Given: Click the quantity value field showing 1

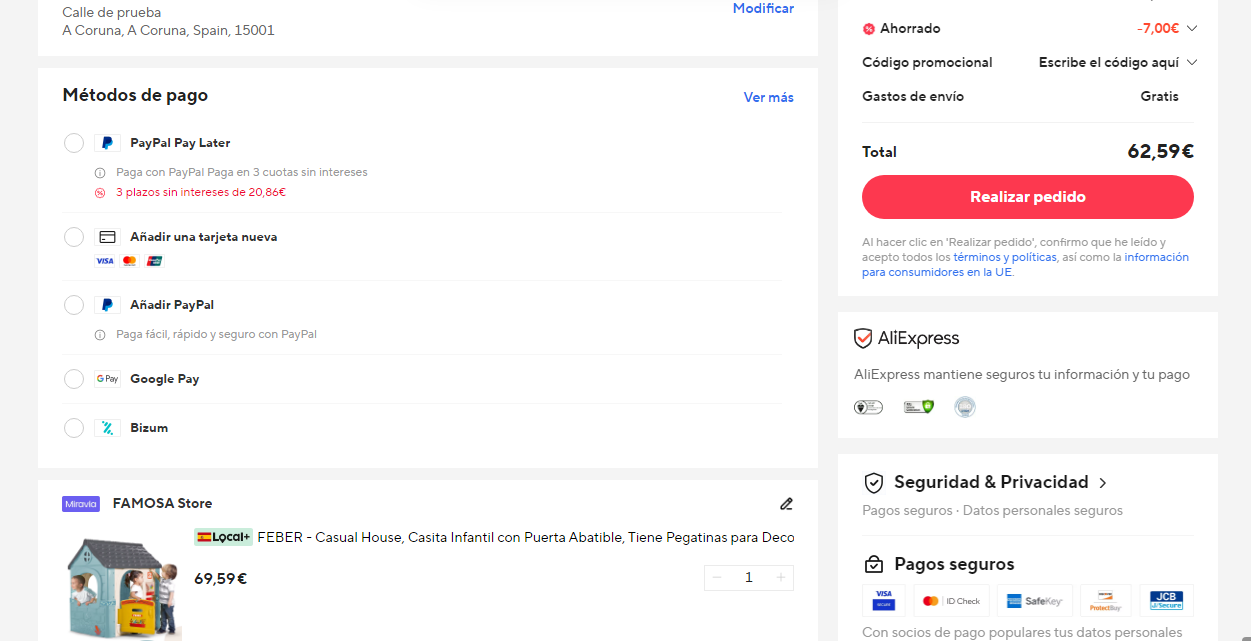Looking at the screenshot, I should point(749,578).
